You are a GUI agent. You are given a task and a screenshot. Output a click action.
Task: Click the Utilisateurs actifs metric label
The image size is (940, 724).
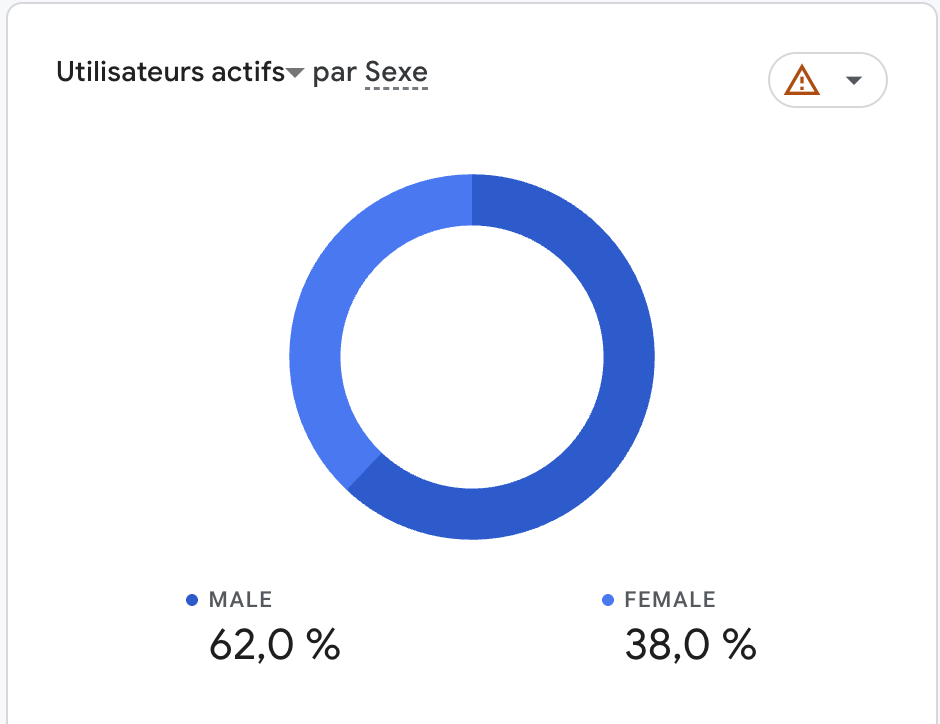(170, 72)
